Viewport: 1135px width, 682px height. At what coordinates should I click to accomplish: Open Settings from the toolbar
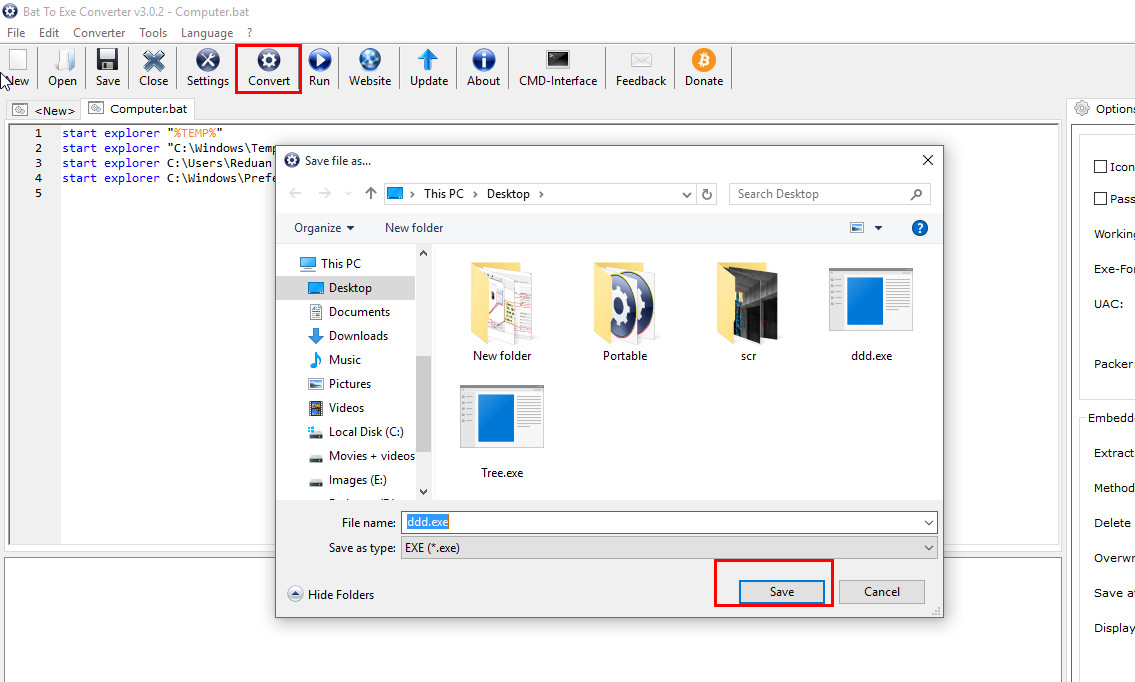[208, 61]
